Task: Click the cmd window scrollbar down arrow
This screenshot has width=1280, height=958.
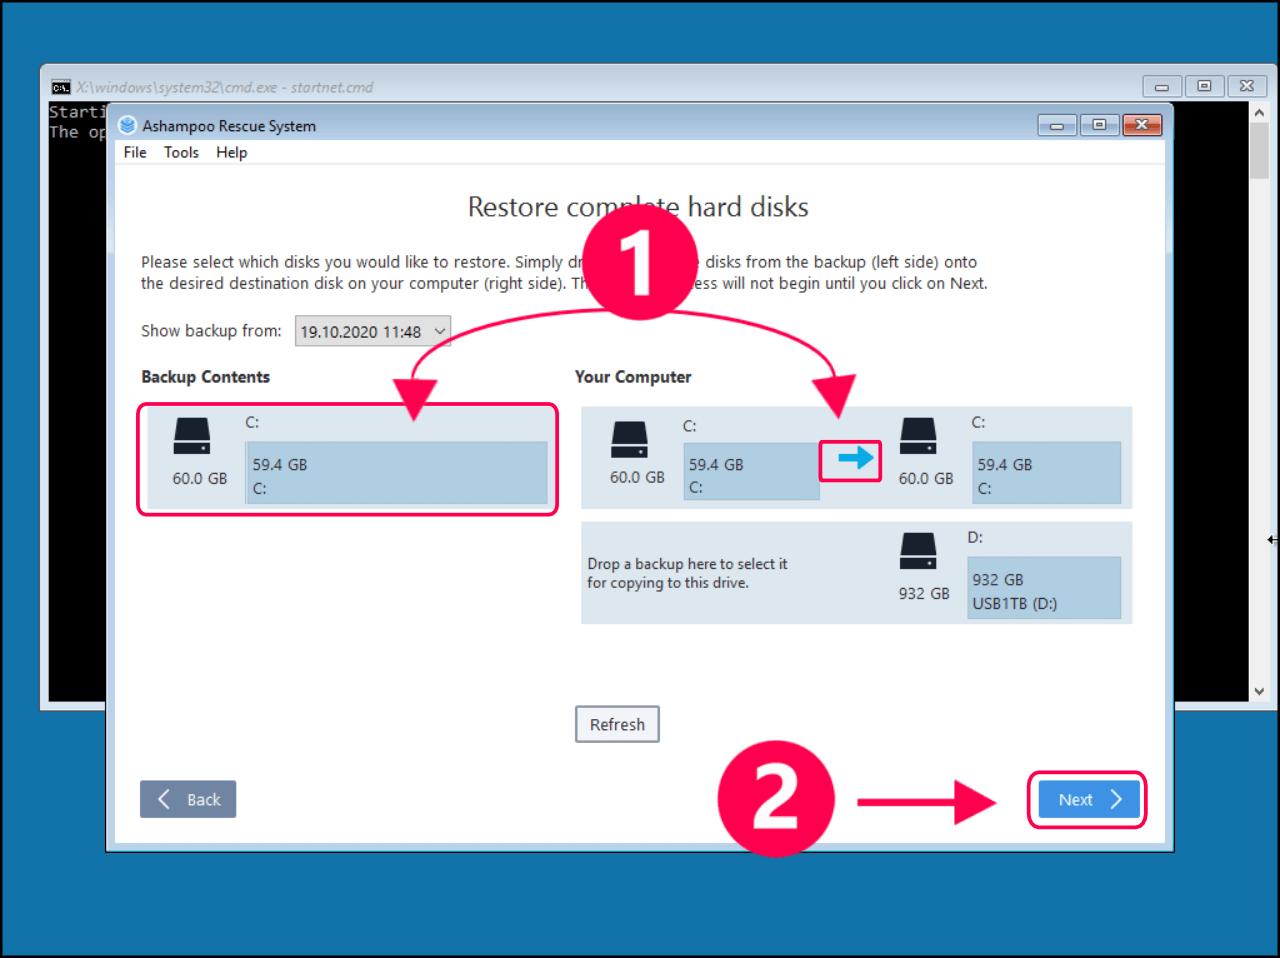Action: (x=1259, y=691)
